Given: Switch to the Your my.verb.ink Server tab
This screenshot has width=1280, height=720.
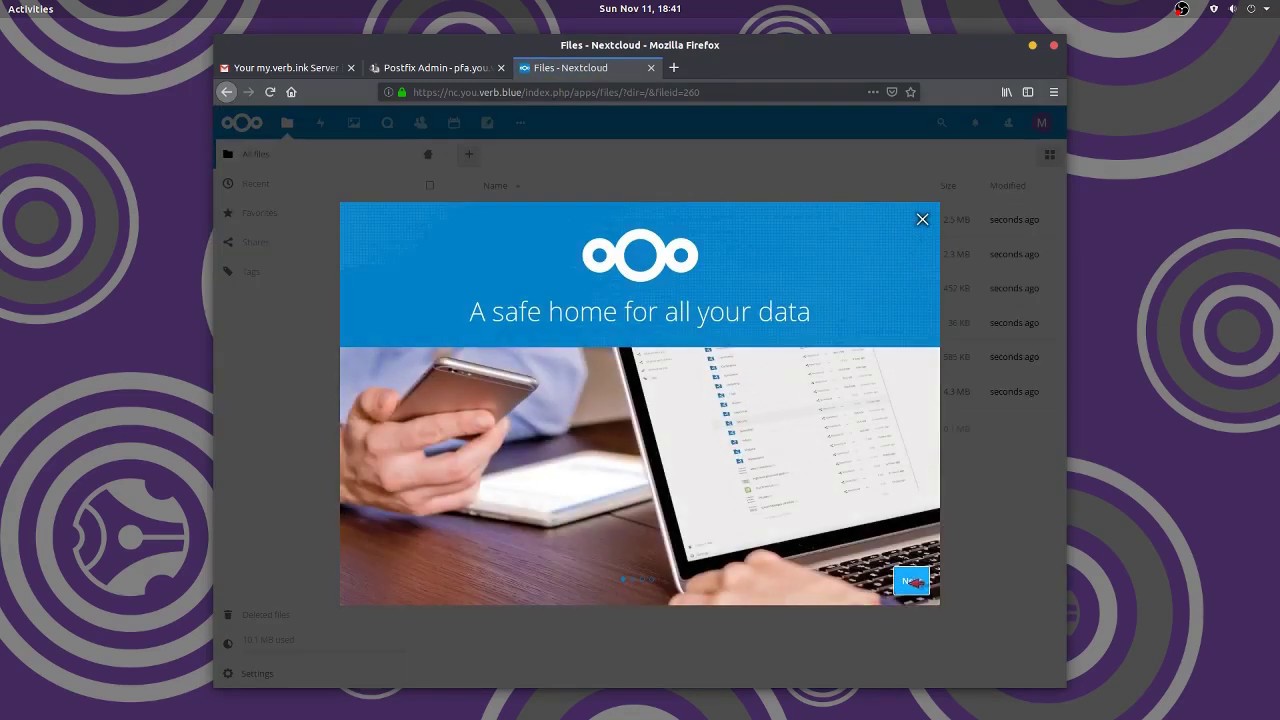Looking at the screenshot, I should point(288,68).
